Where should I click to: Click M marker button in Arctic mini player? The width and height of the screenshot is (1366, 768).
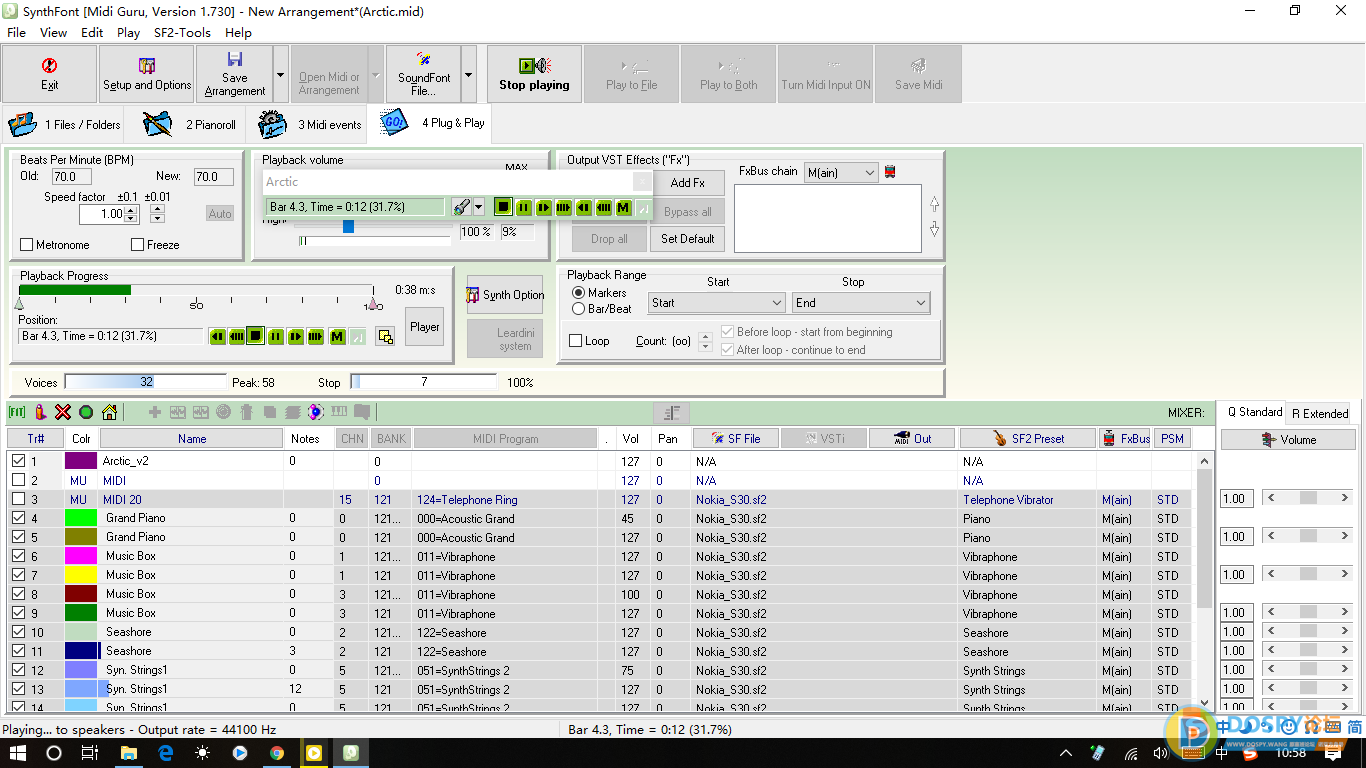[x=624, y=207]
